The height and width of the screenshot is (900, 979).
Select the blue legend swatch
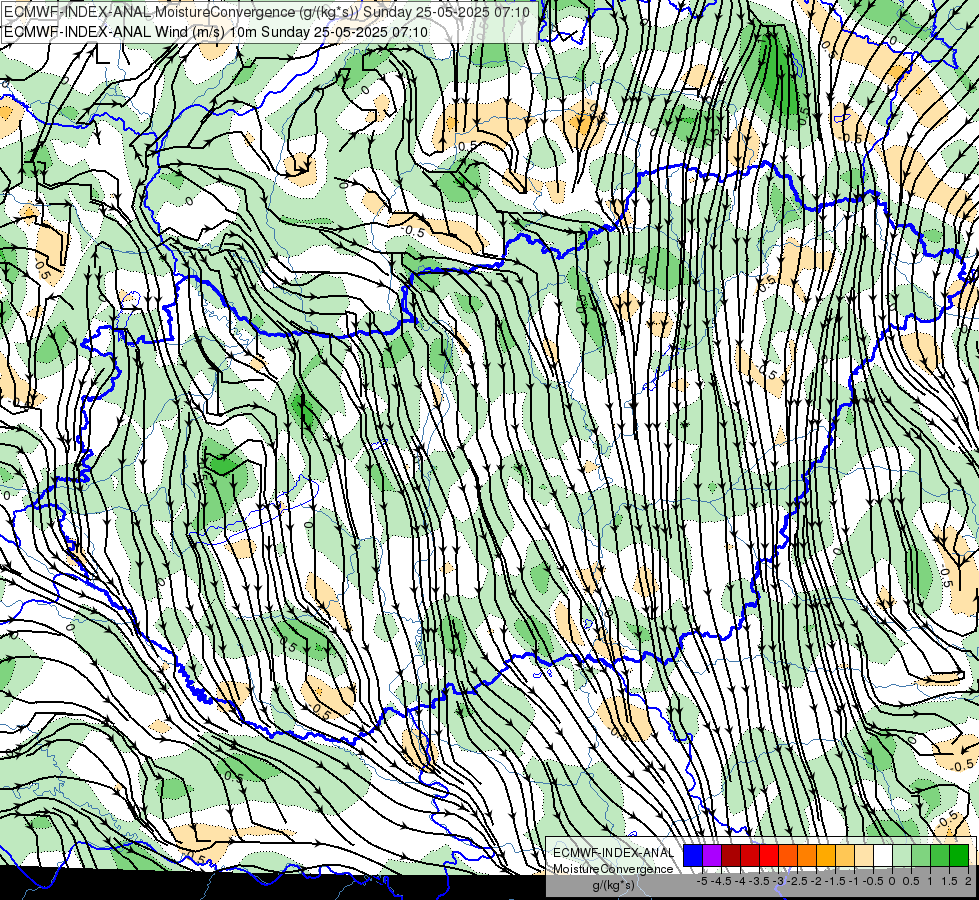(693, 855)
